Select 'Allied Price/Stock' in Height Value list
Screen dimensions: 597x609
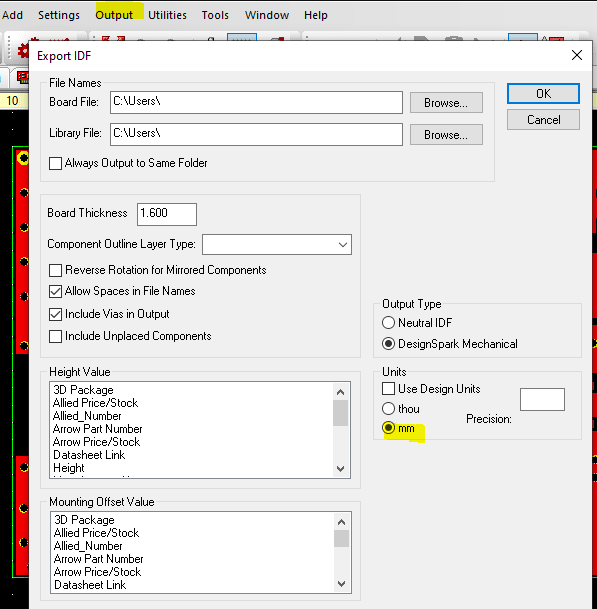(x=95, y=403)
